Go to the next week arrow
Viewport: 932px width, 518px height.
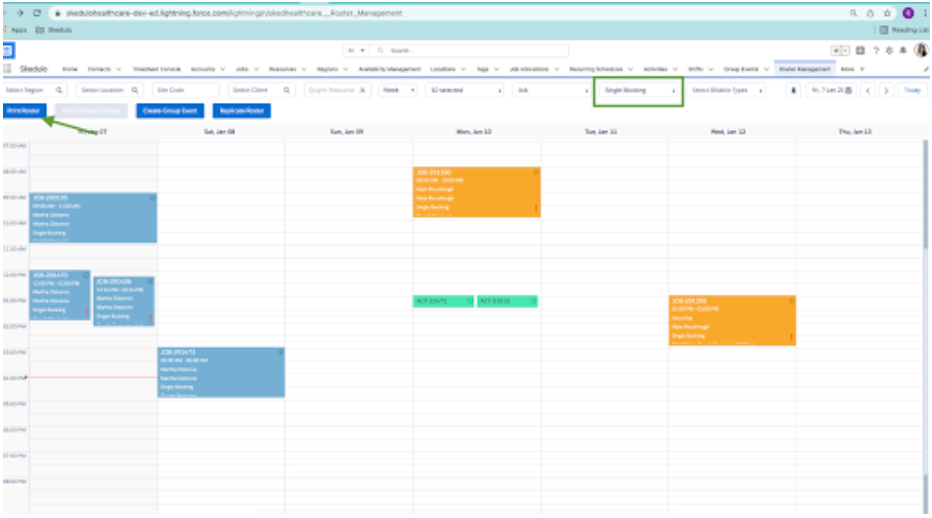[x=886, y=90]
